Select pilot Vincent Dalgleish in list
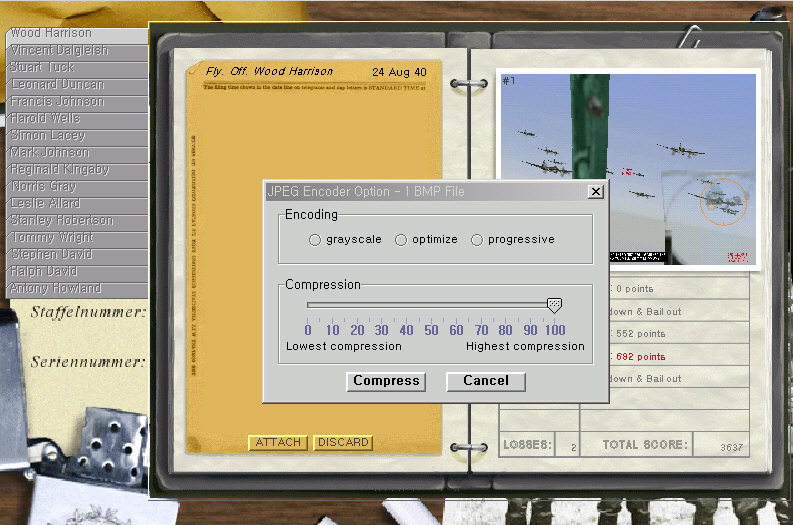This screenshot has width=793, height=525. tap(77, 51)
